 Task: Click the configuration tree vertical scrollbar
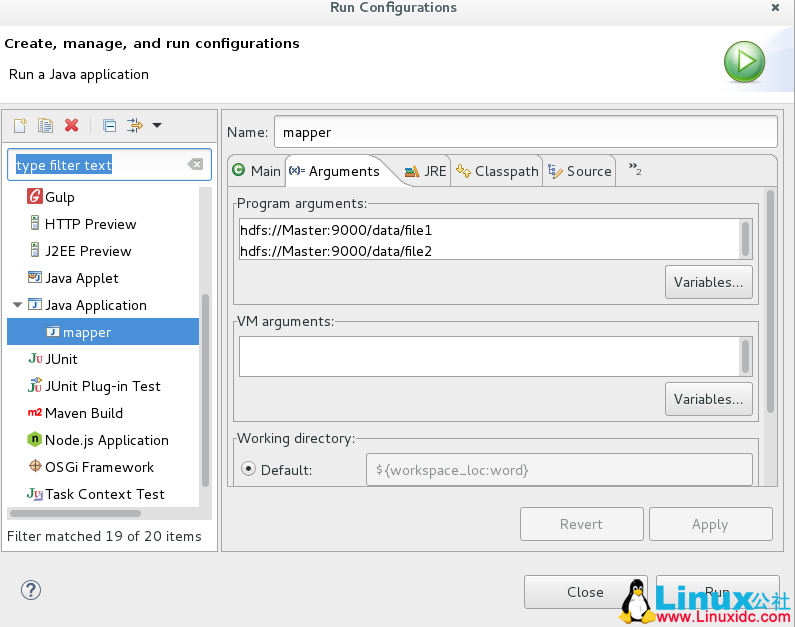(x=205, y=390)
